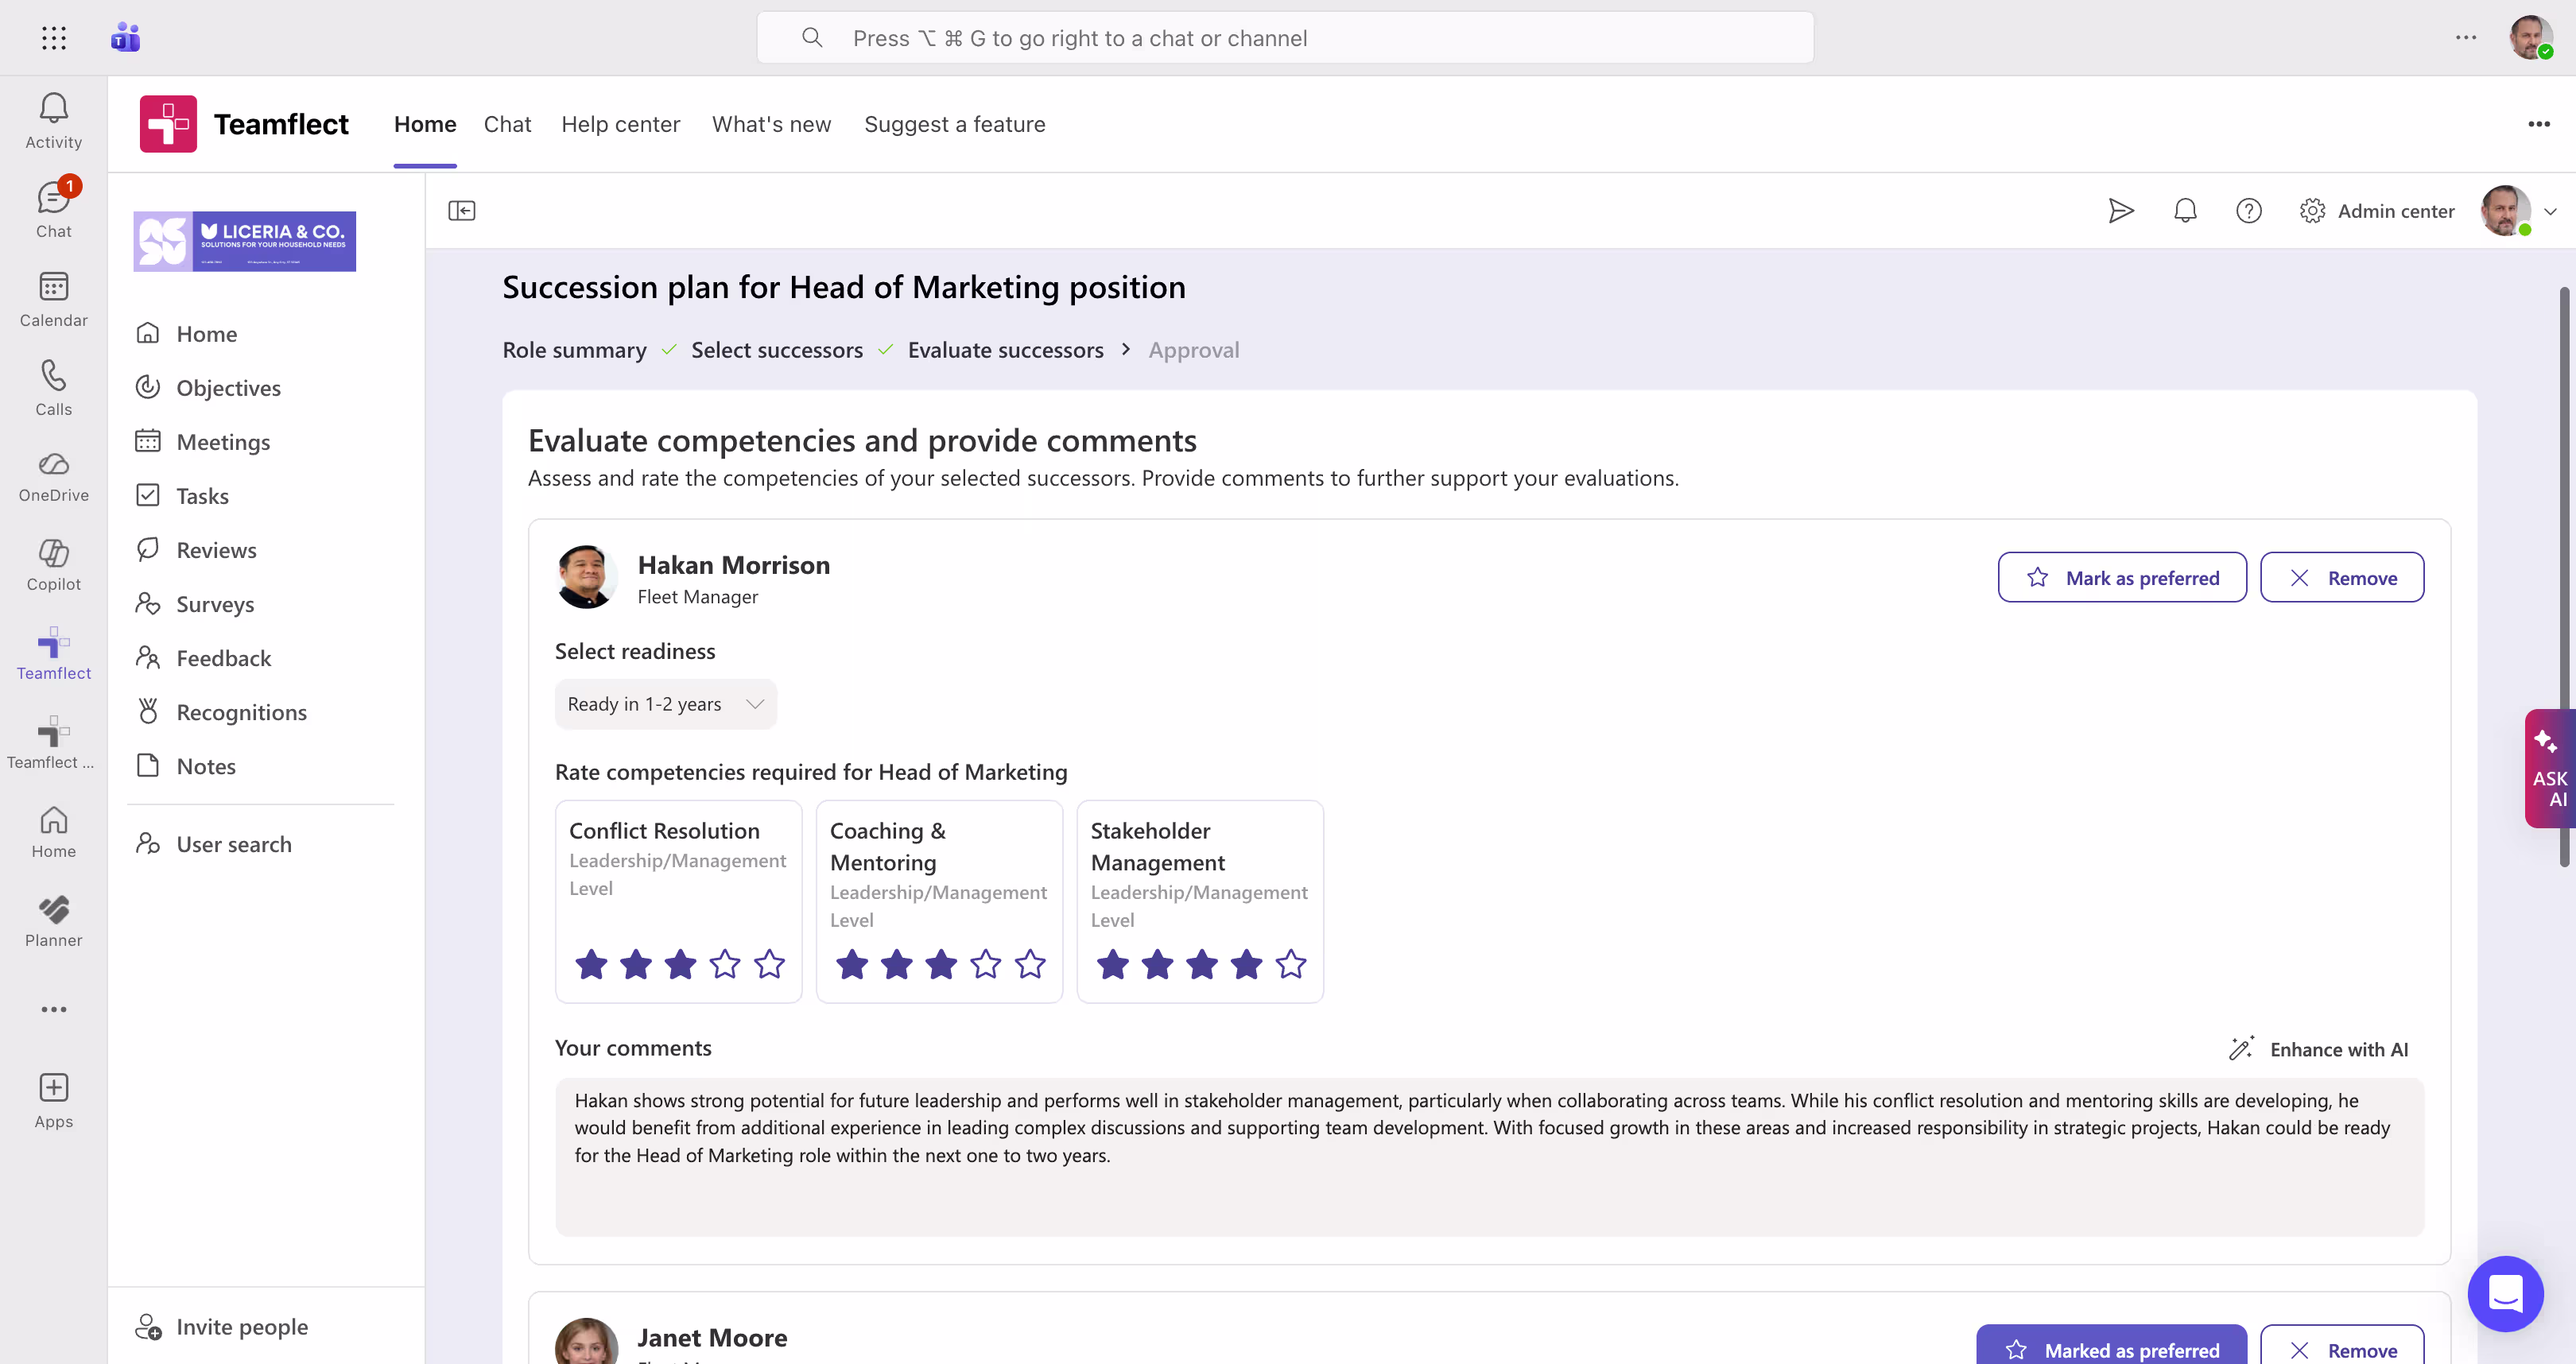
Task: Click Hakan Morrison's profile photo
Action: pos(586,577)
